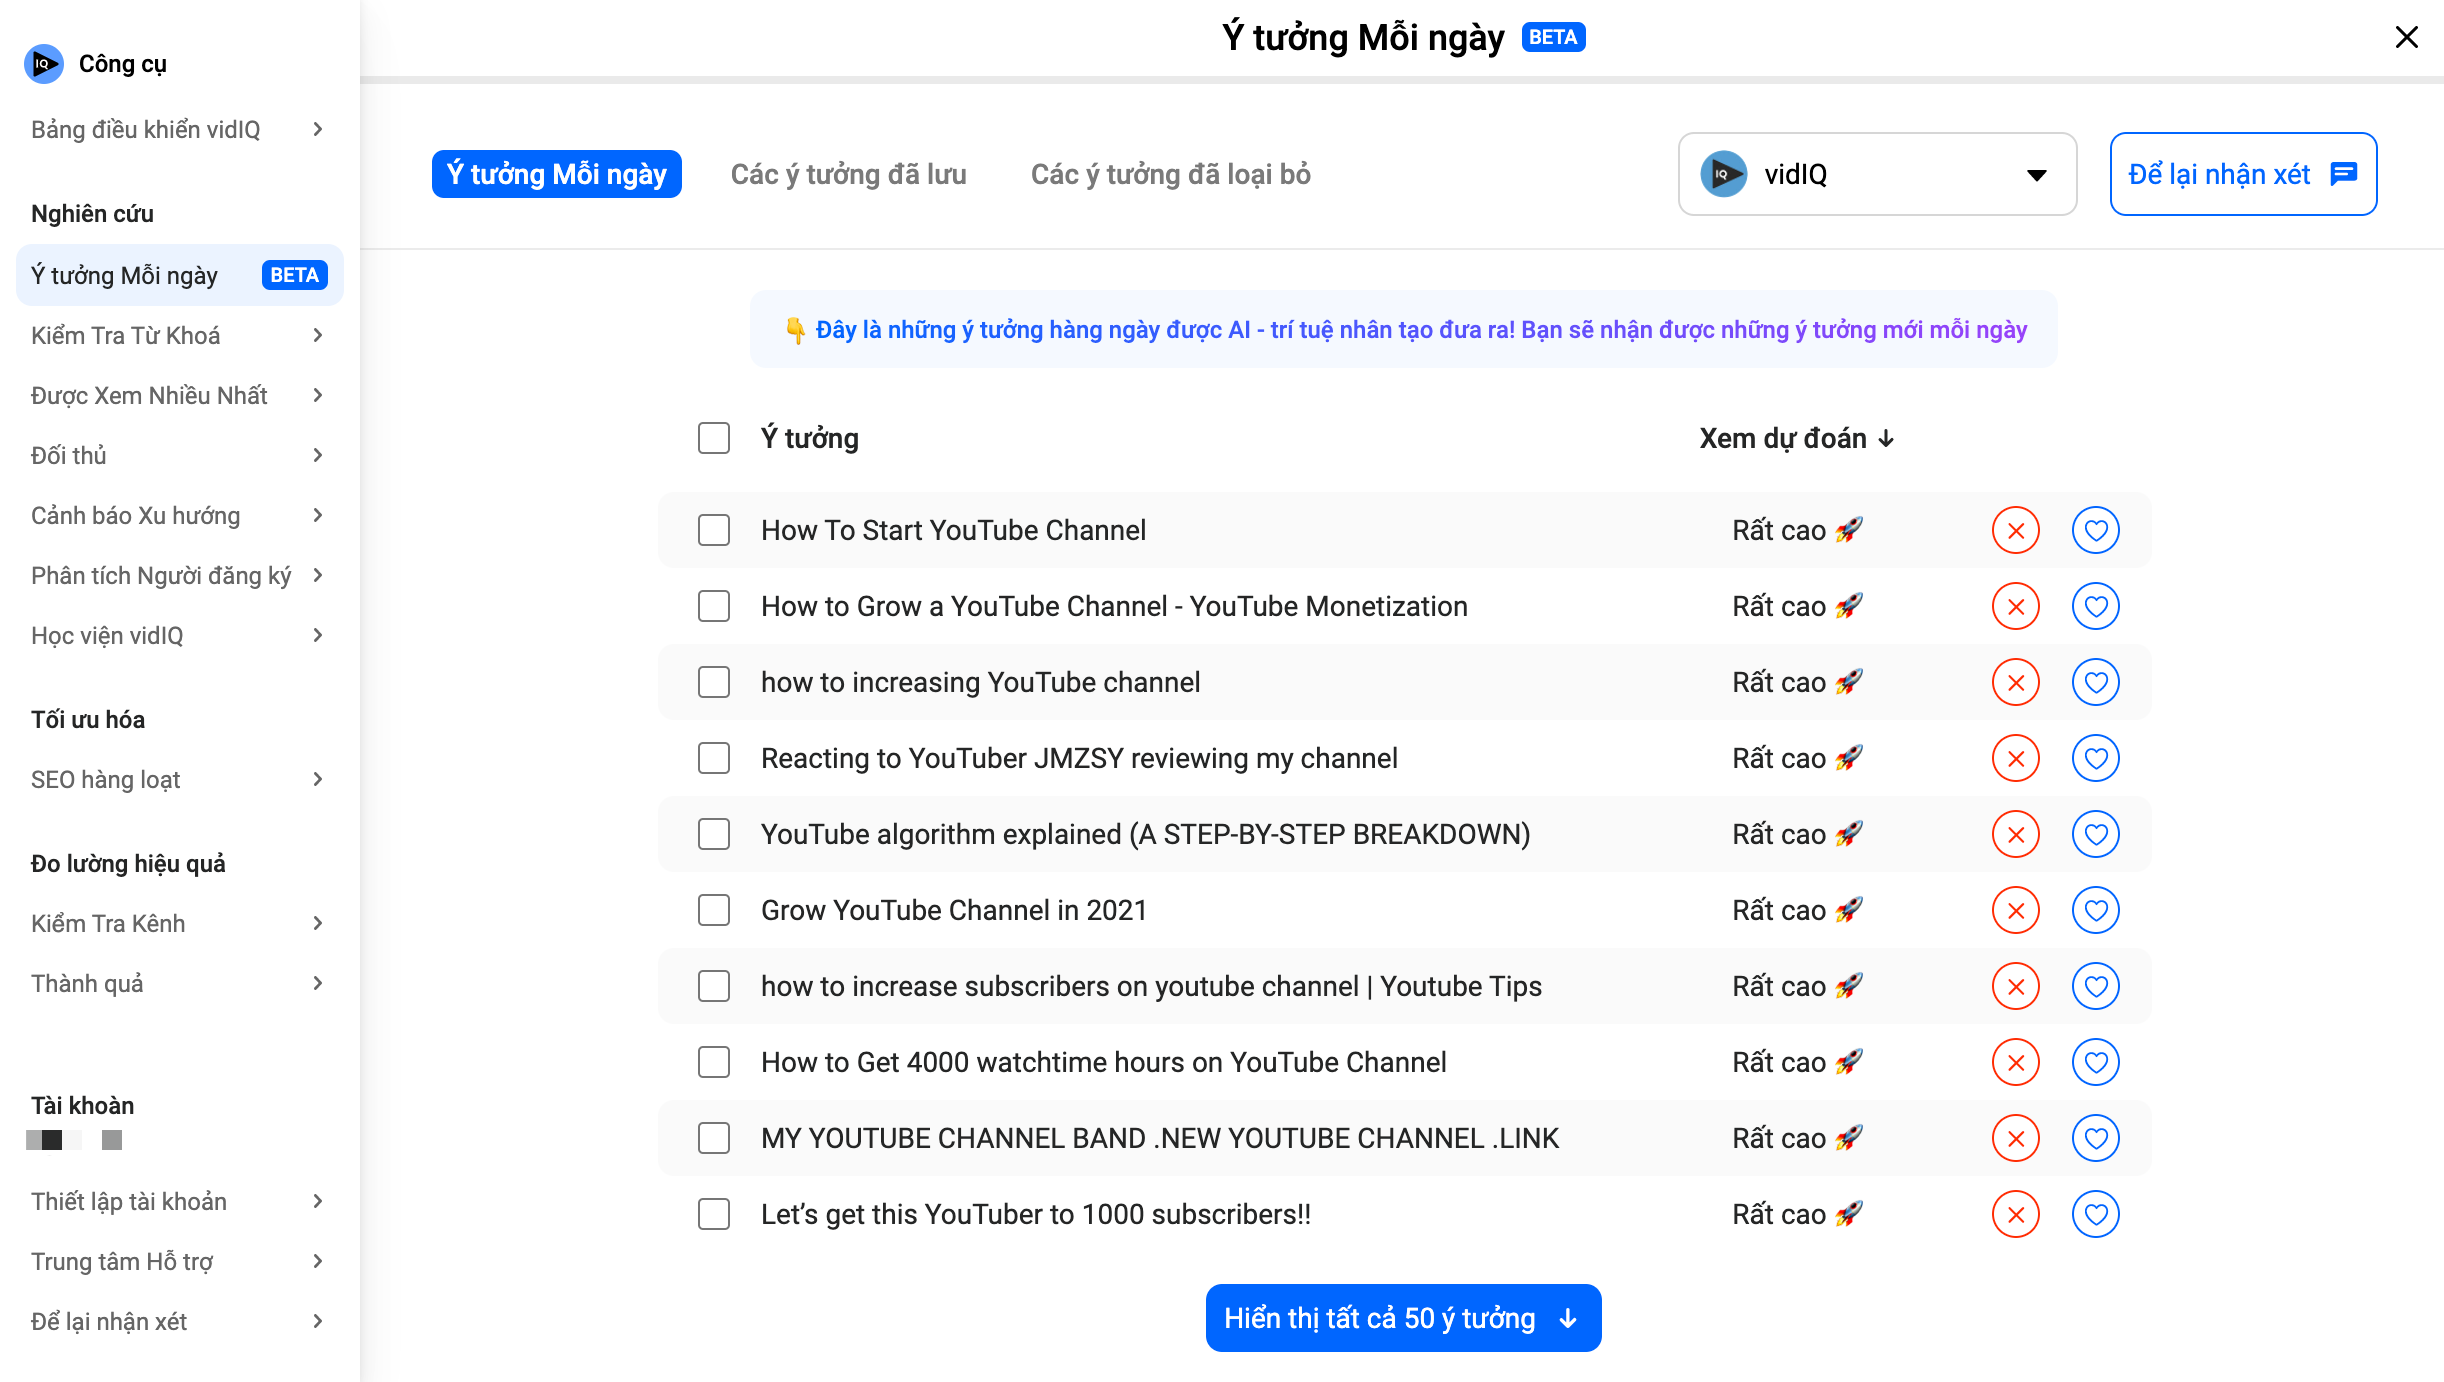
Task: Tick the select-all checkbox beside Ý tưởng header
Action: [x=714, y=438]
